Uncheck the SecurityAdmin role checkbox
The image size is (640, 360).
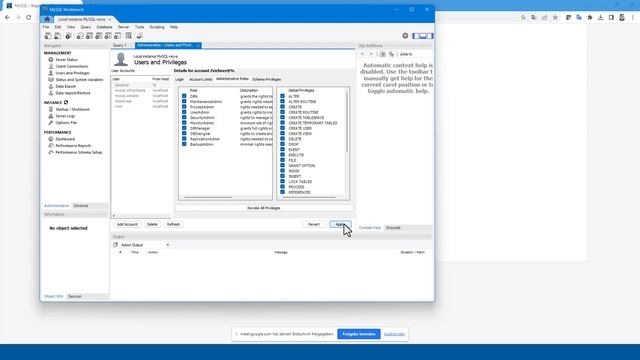[x=184, y=118]
